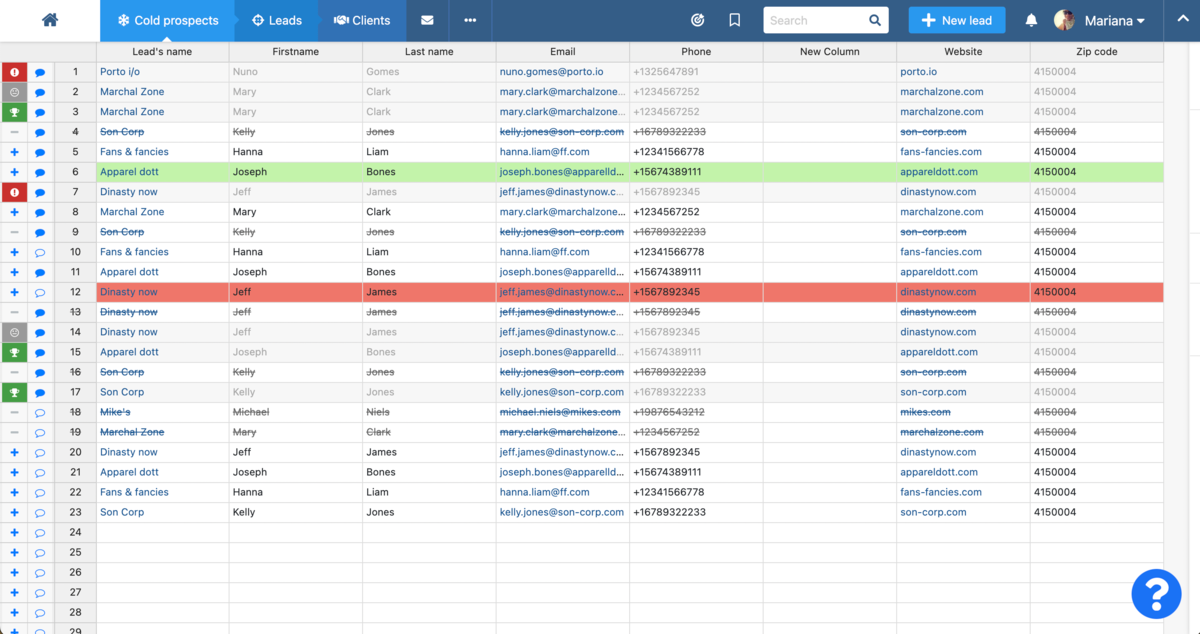The width and height of the screenshot is (1200, 634).
Task: Toggle the minus status icon on row 4
Action: 14,132
